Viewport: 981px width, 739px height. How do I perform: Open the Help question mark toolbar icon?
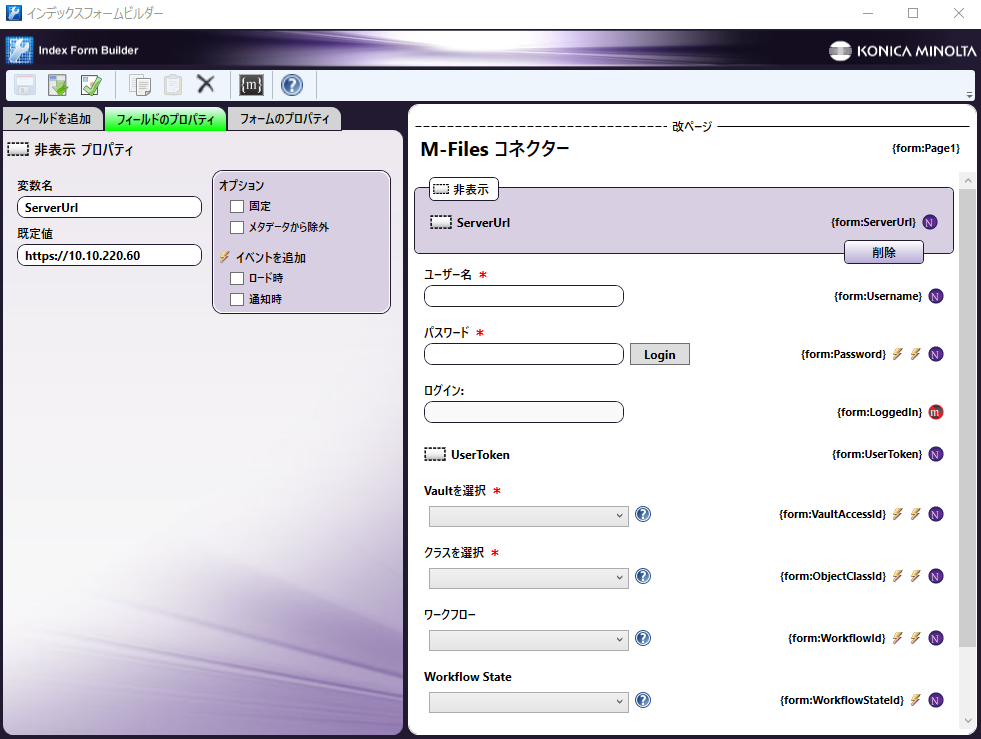pyautogui.click(x=292, y=85)
